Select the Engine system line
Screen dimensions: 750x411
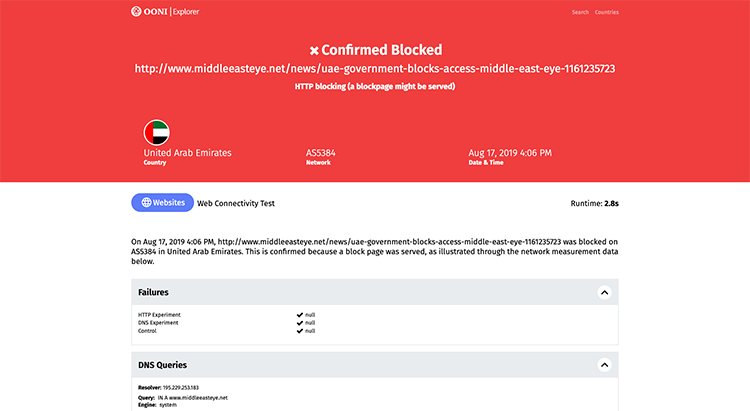[157, 405]
